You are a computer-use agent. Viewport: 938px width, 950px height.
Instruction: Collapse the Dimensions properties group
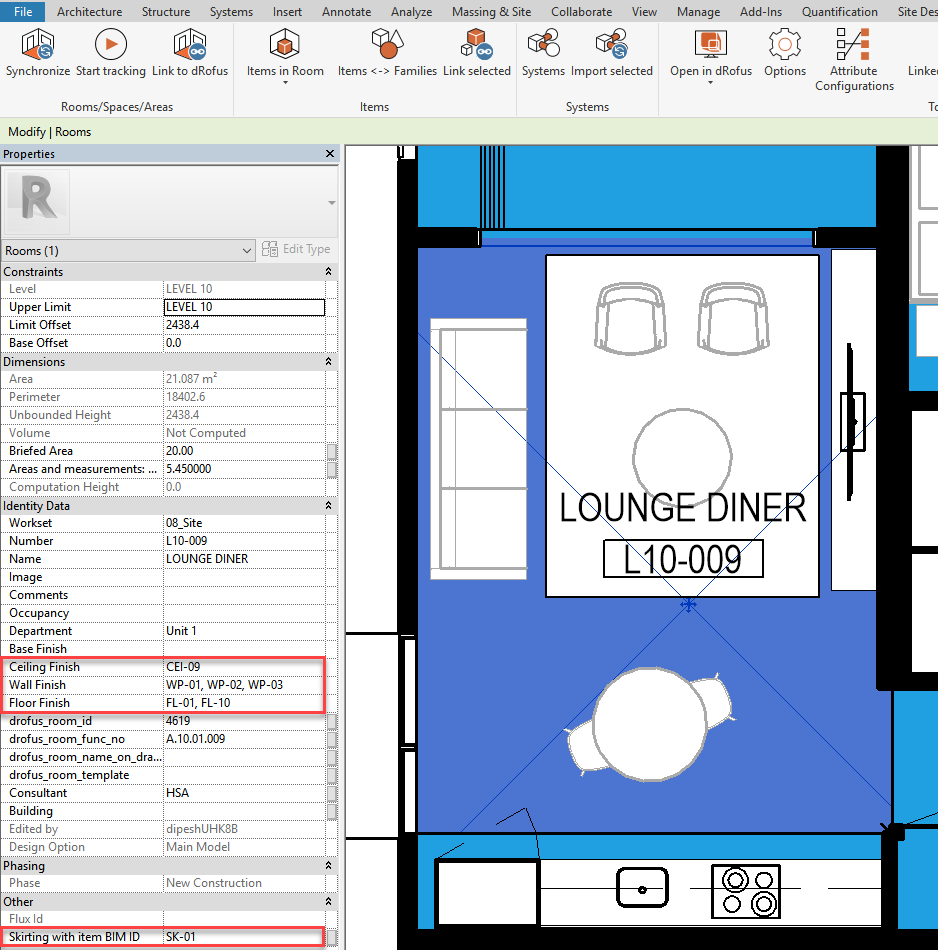328,362
